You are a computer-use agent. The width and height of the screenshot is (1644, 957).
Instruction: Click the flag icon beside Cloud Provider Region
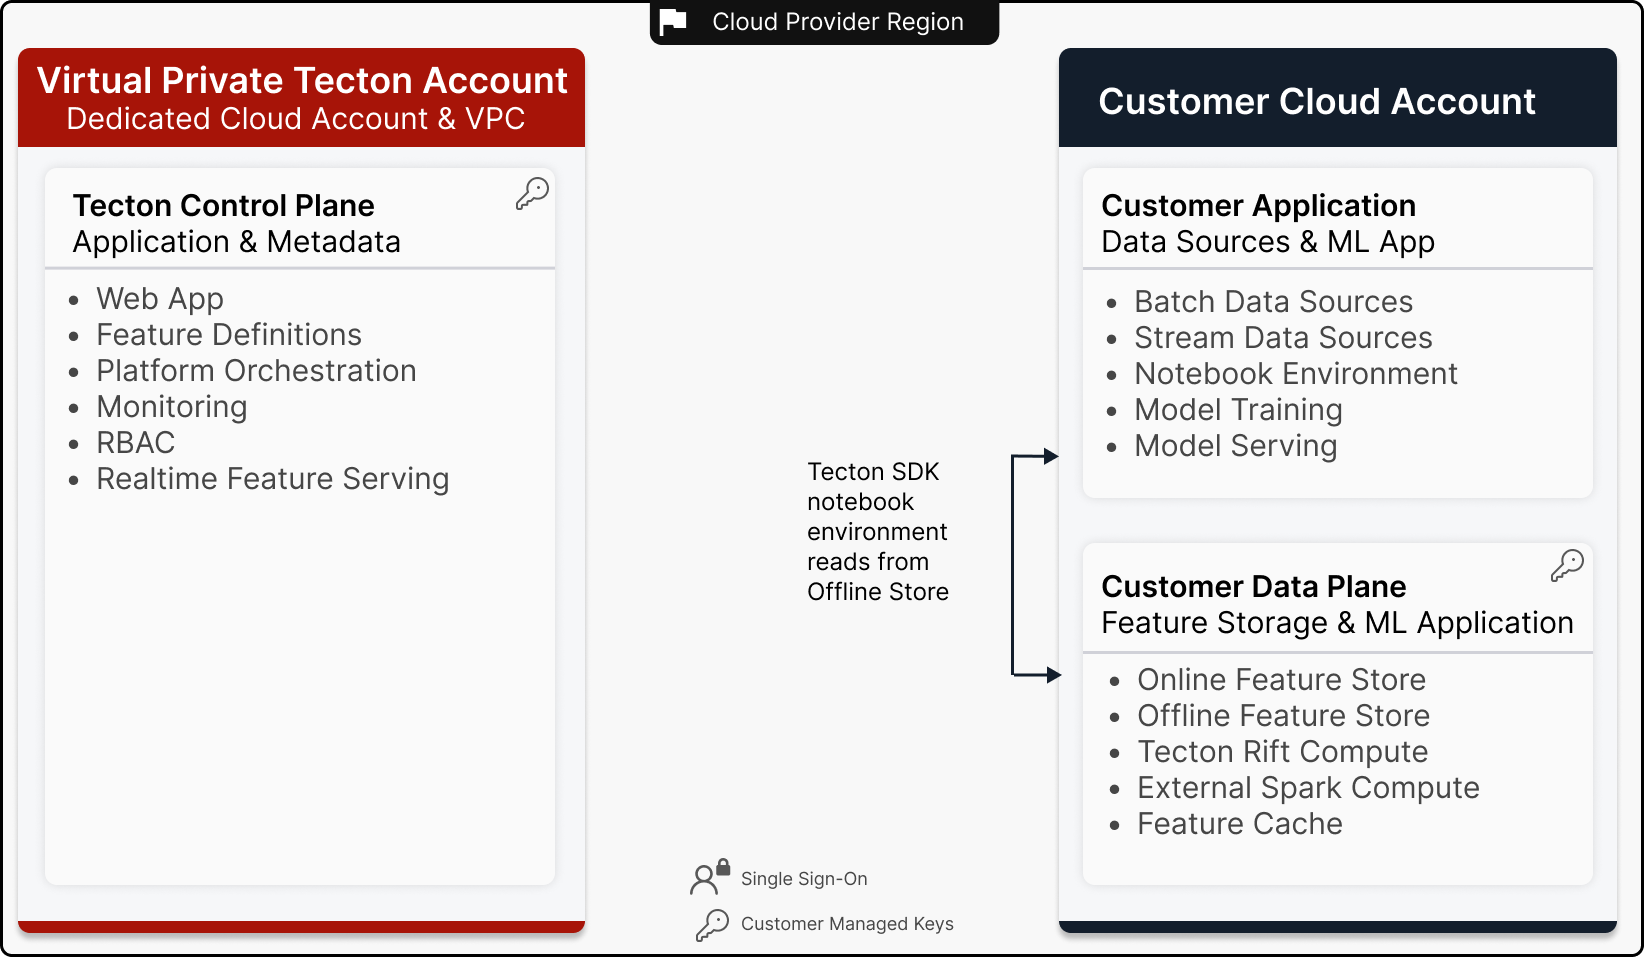point(673,21)
